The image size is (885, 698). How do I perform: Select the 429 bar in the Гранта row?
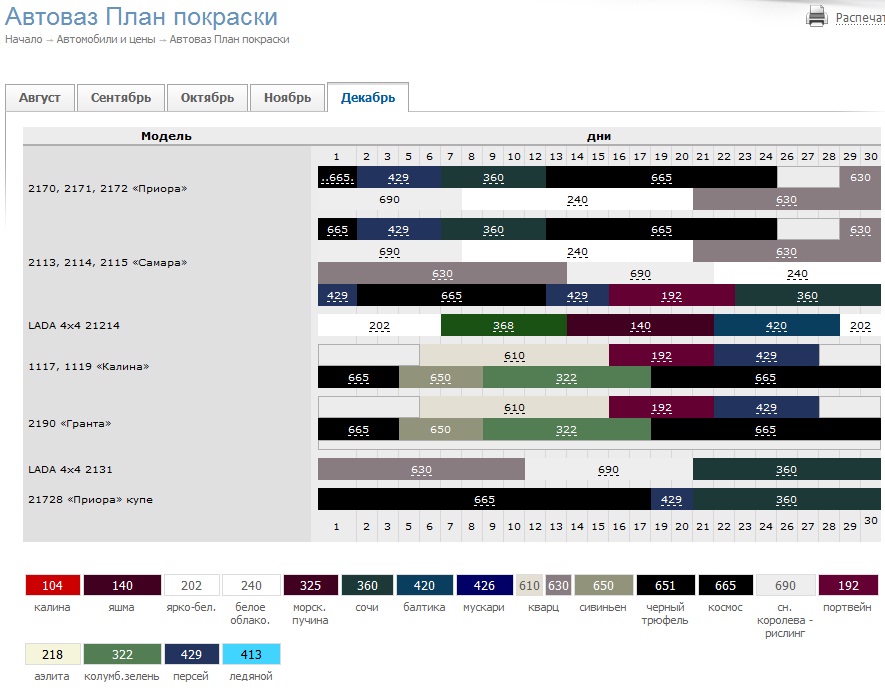pyautogui.click(x=766, y=407)
